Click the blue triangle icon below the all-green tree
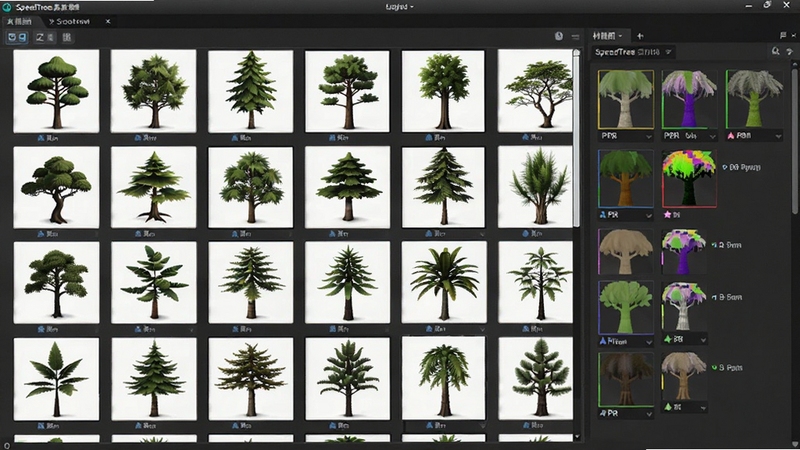800x450 pixels. (603, 341)
